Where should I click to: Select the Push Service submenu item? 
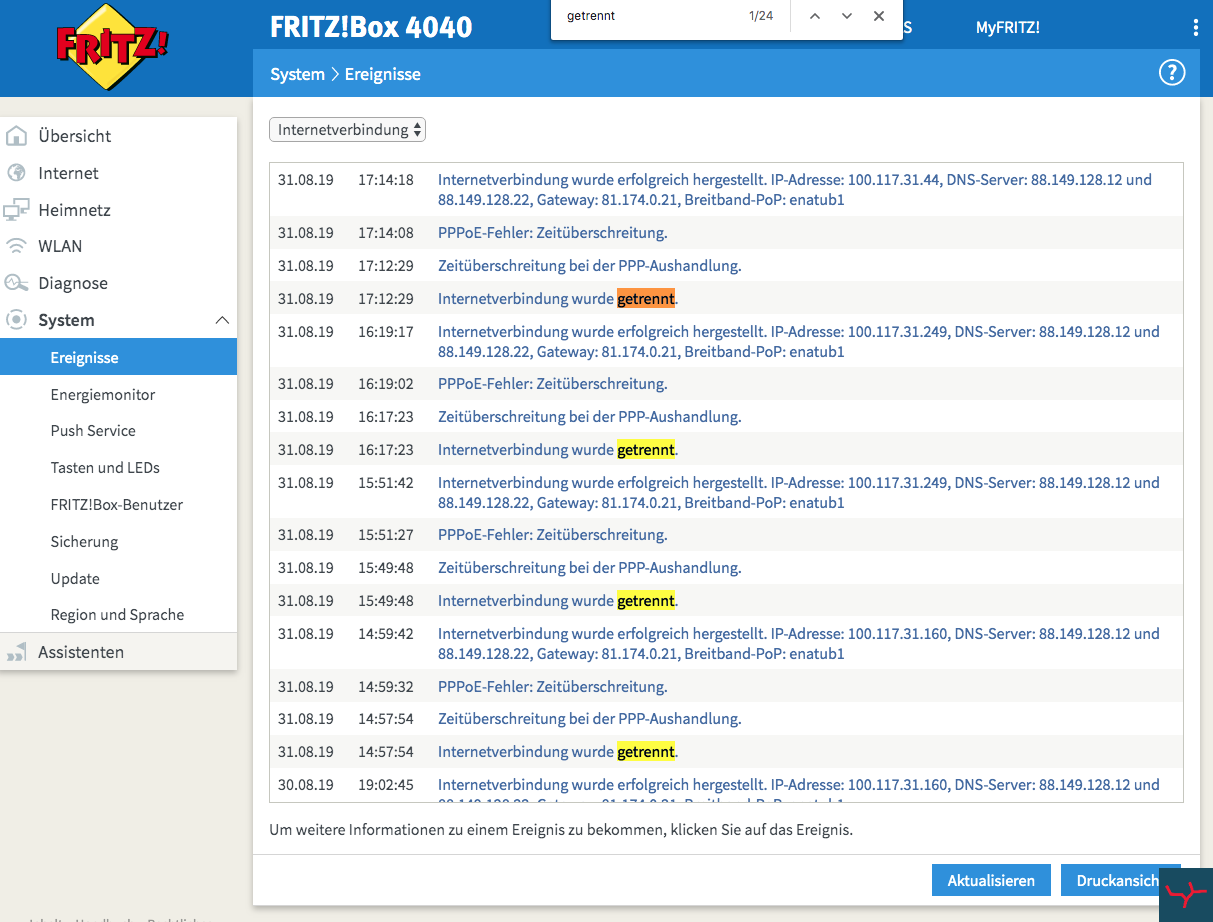tap(93, 431)
